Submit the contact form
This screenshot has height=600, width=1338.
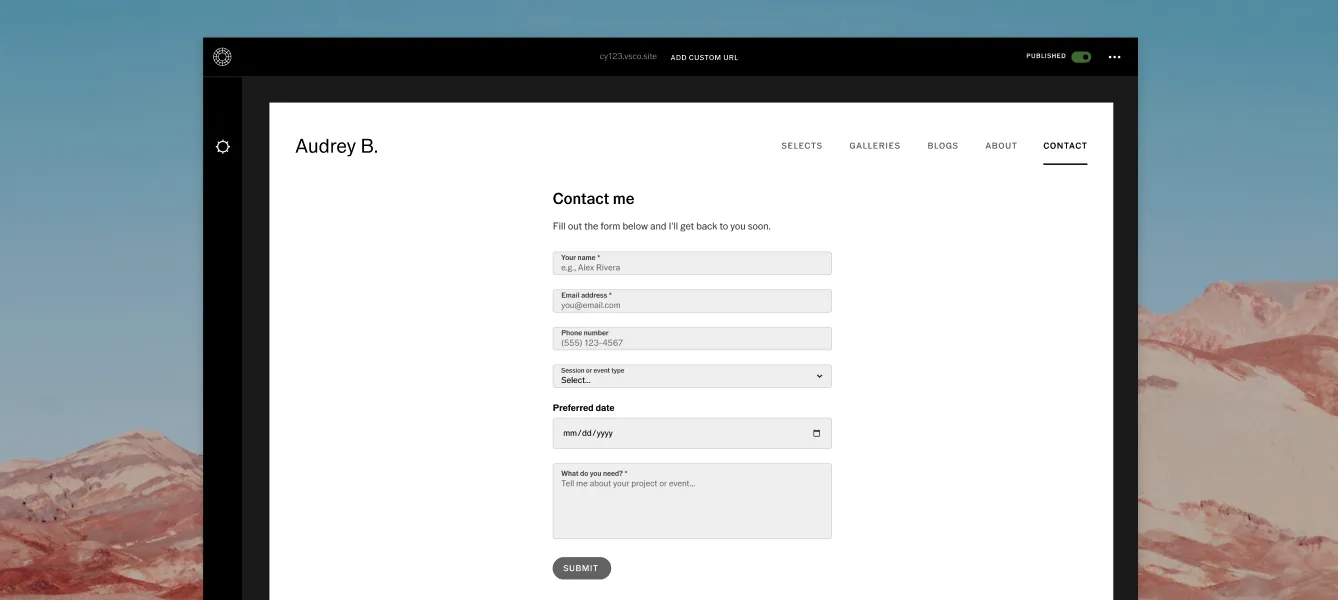(582, 568)
